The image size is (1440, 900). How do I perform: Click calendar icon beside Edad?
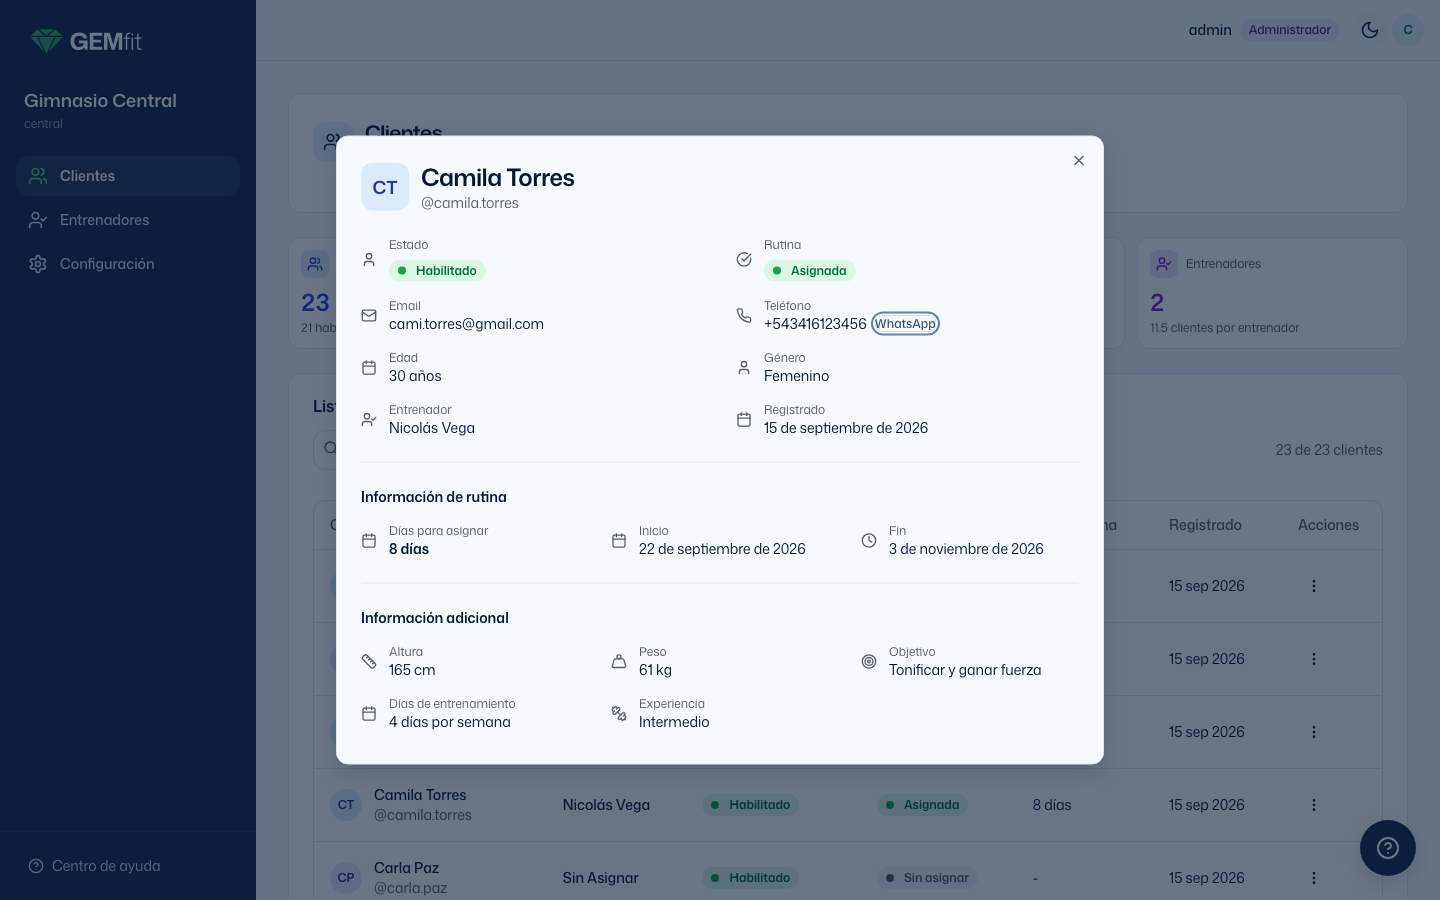pos(369,368)
